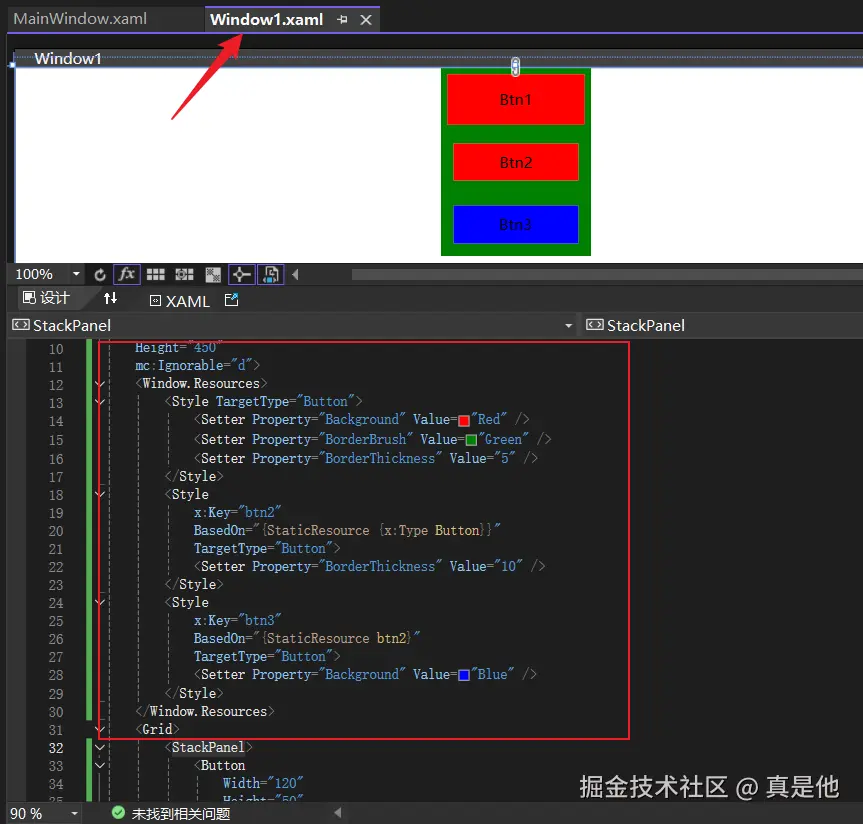Refresh the designer view
The image size is (863, 824).
pyautogui.click(x=99, y=273)
